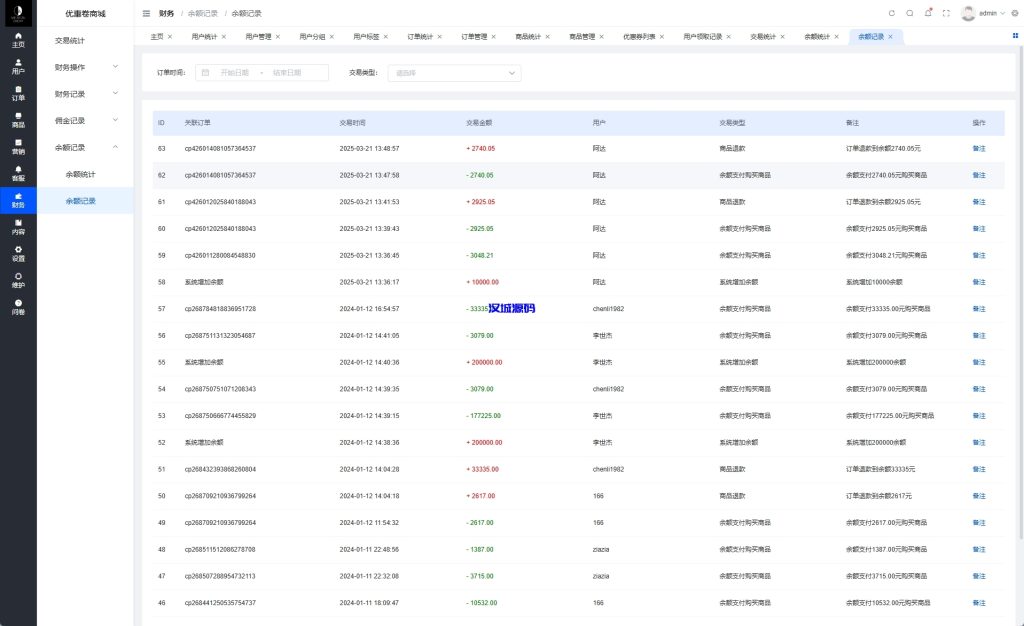Image resolution: width=1024 pixels, height=626 pixels.
Task: Close the 用户统计 tab
Action: click(224, 36)
